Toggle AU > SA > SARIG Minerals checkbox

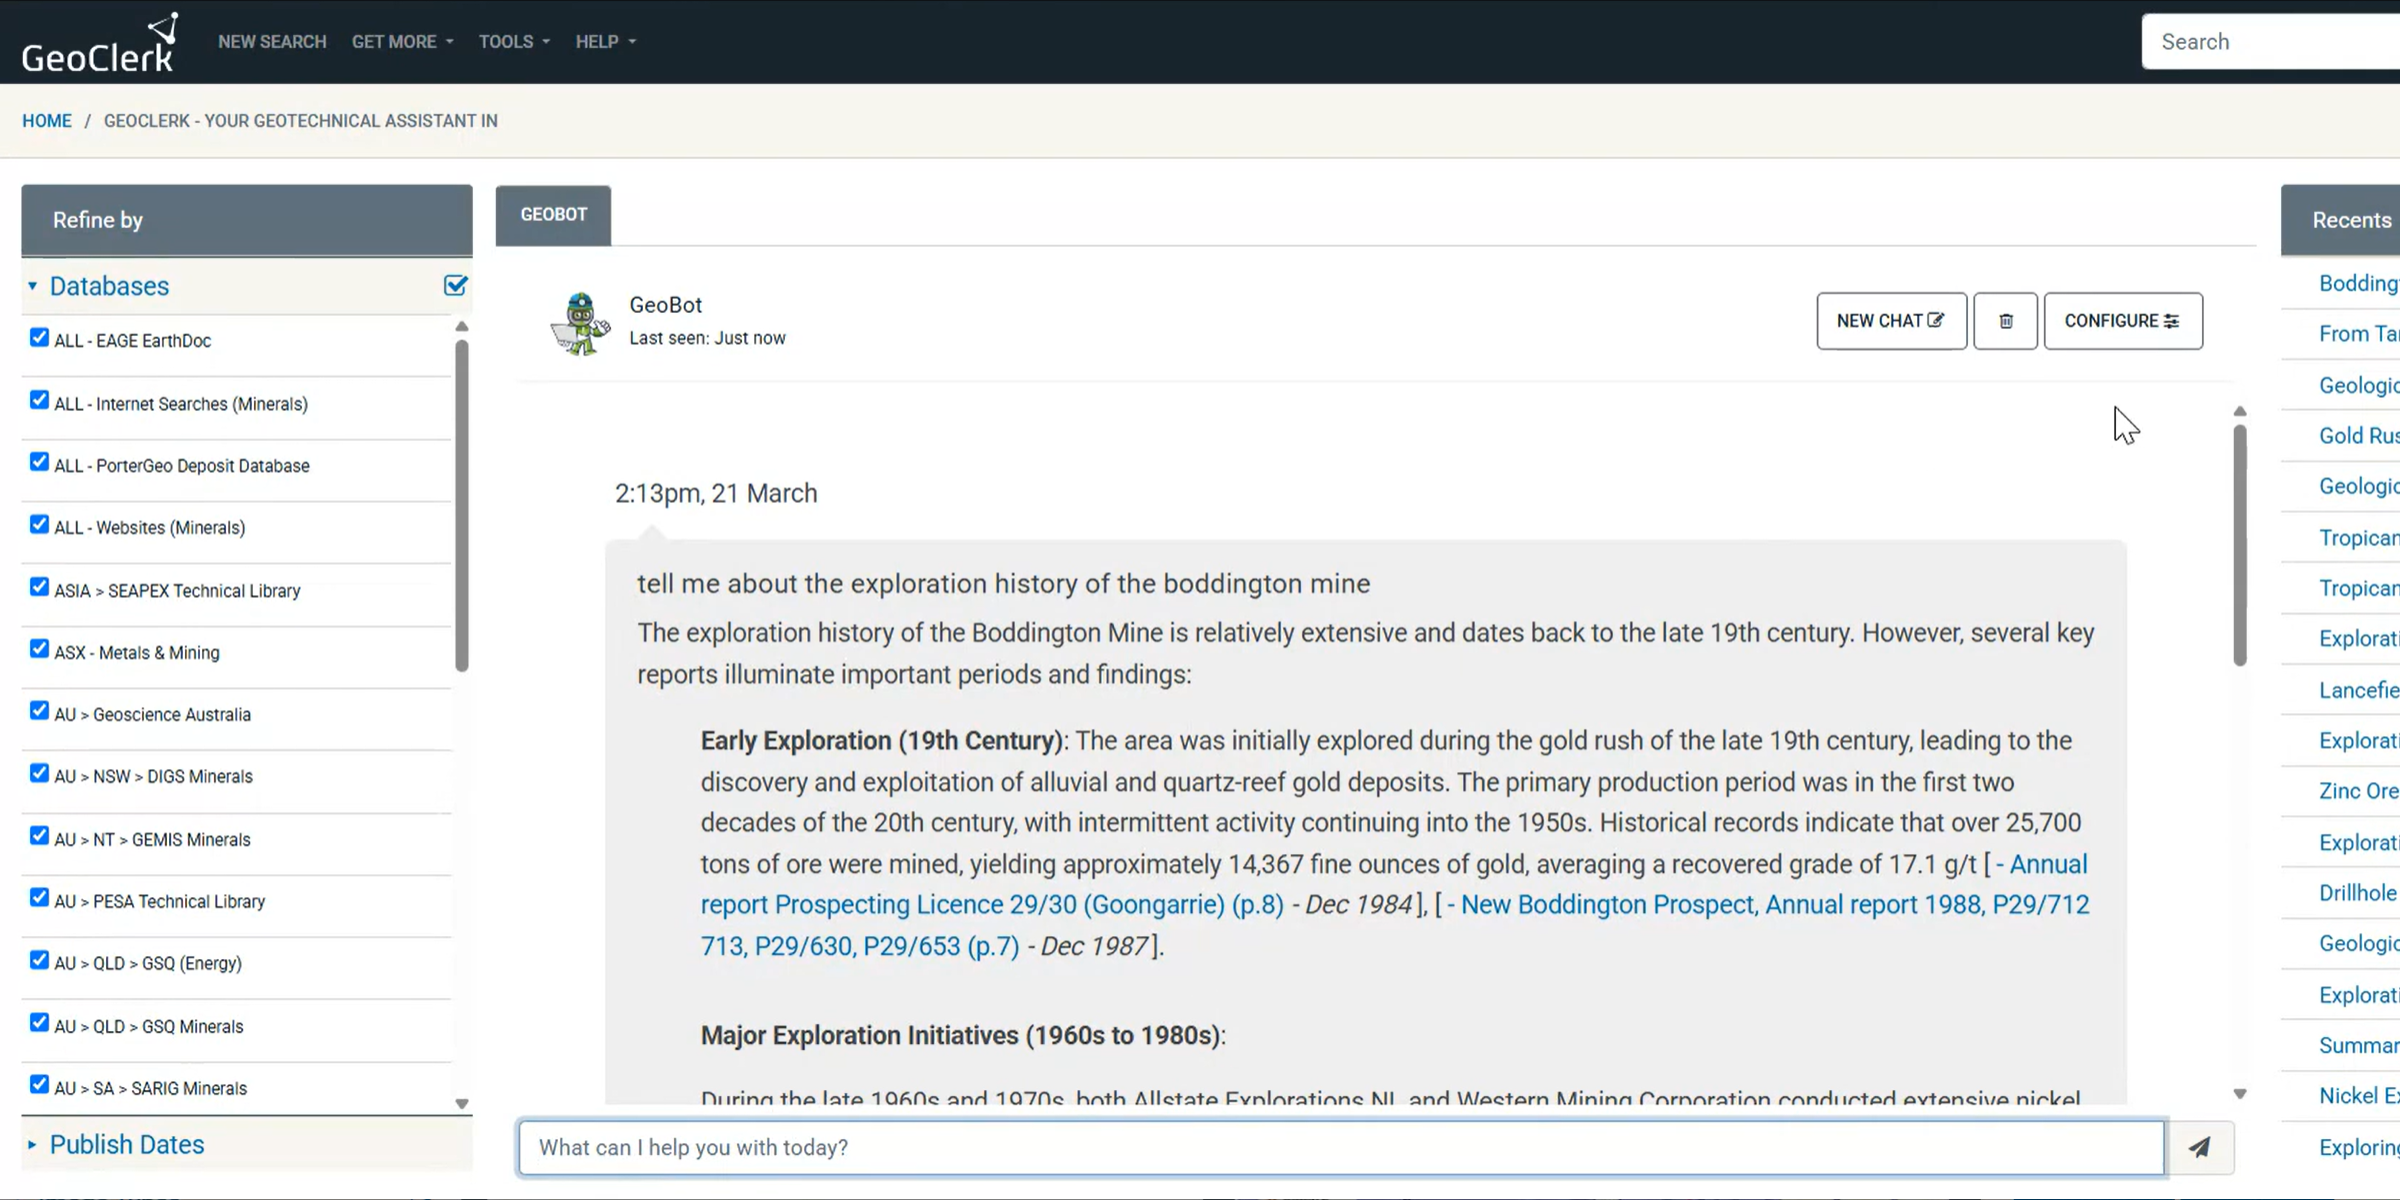(x=39, y=1085)
